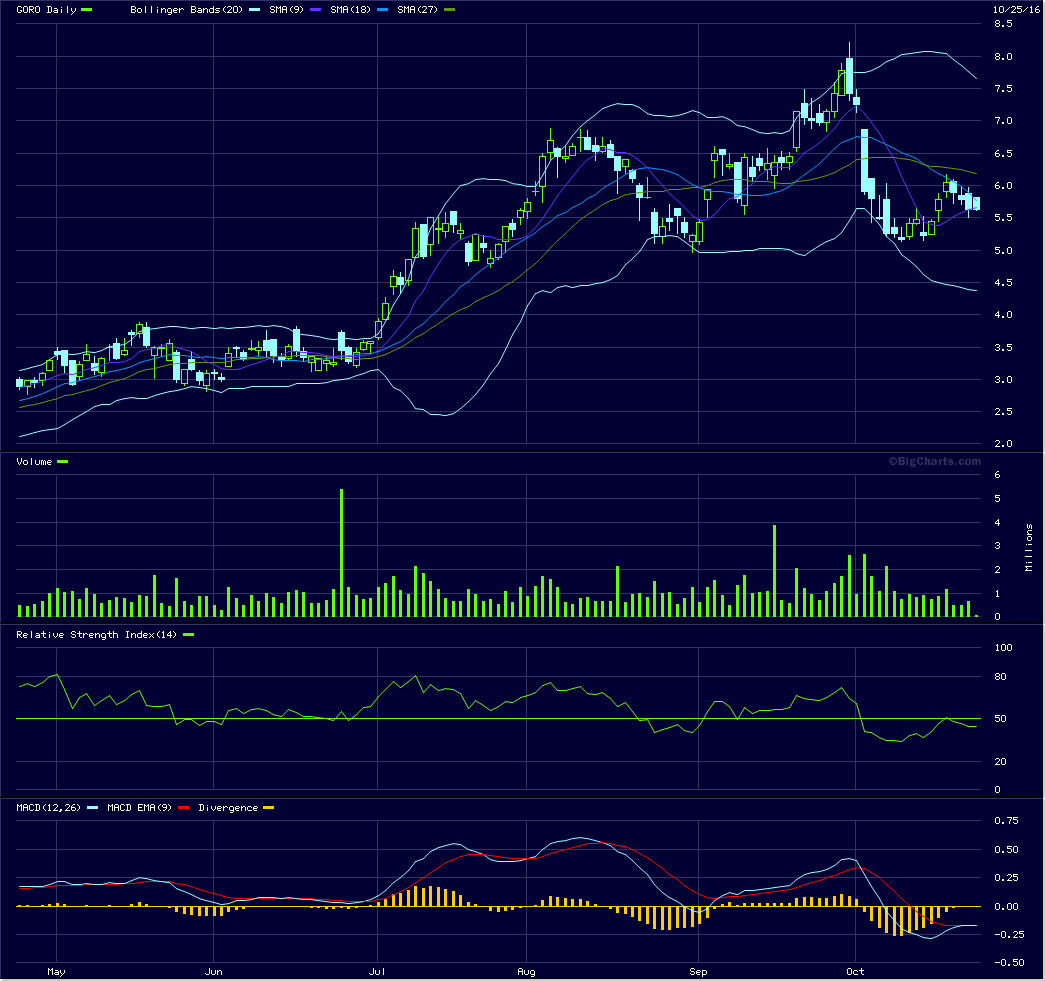This screenshot has height=981, width=1045.
Task: Click the SMA(9) legend label
Action: [286, 9]
